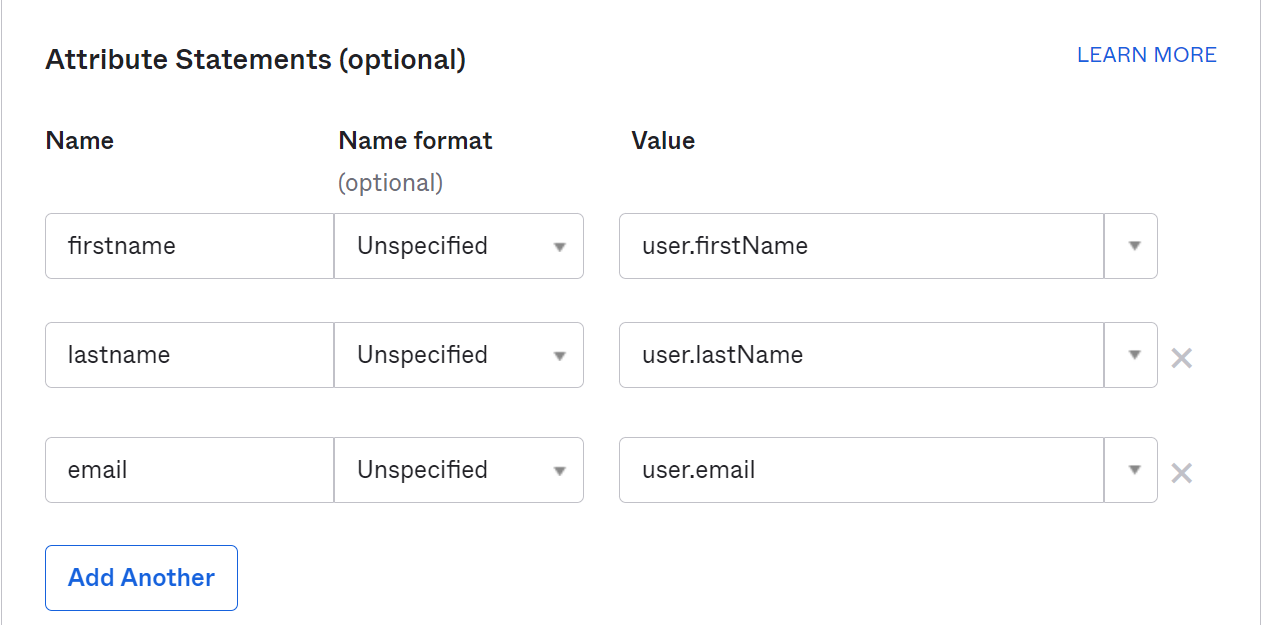Click the Name format column label
This screenshot has height=625, width=1263.
[x=415, y=141]
